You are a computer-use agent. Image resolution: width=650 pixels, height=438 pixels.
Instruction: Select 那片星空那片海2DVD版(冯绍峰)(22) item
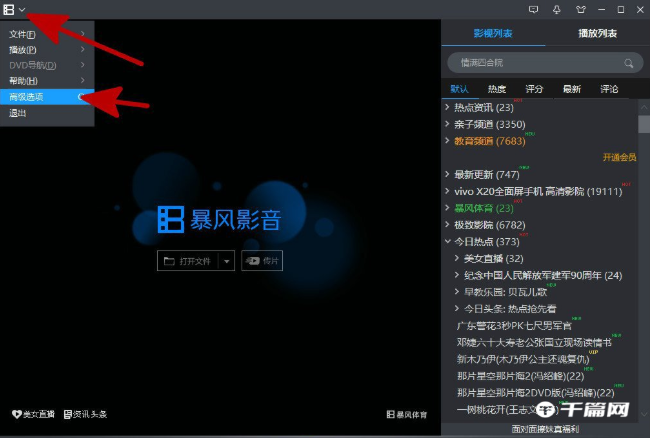coord(536,393)
